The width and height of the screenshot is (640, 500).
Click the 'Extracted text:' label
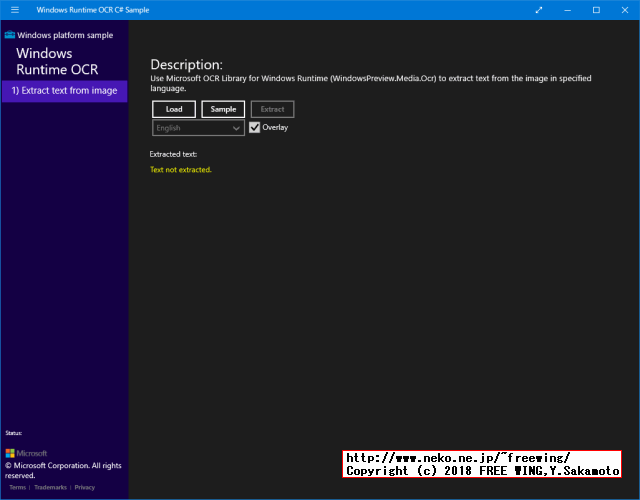click(x=173, y=154)
